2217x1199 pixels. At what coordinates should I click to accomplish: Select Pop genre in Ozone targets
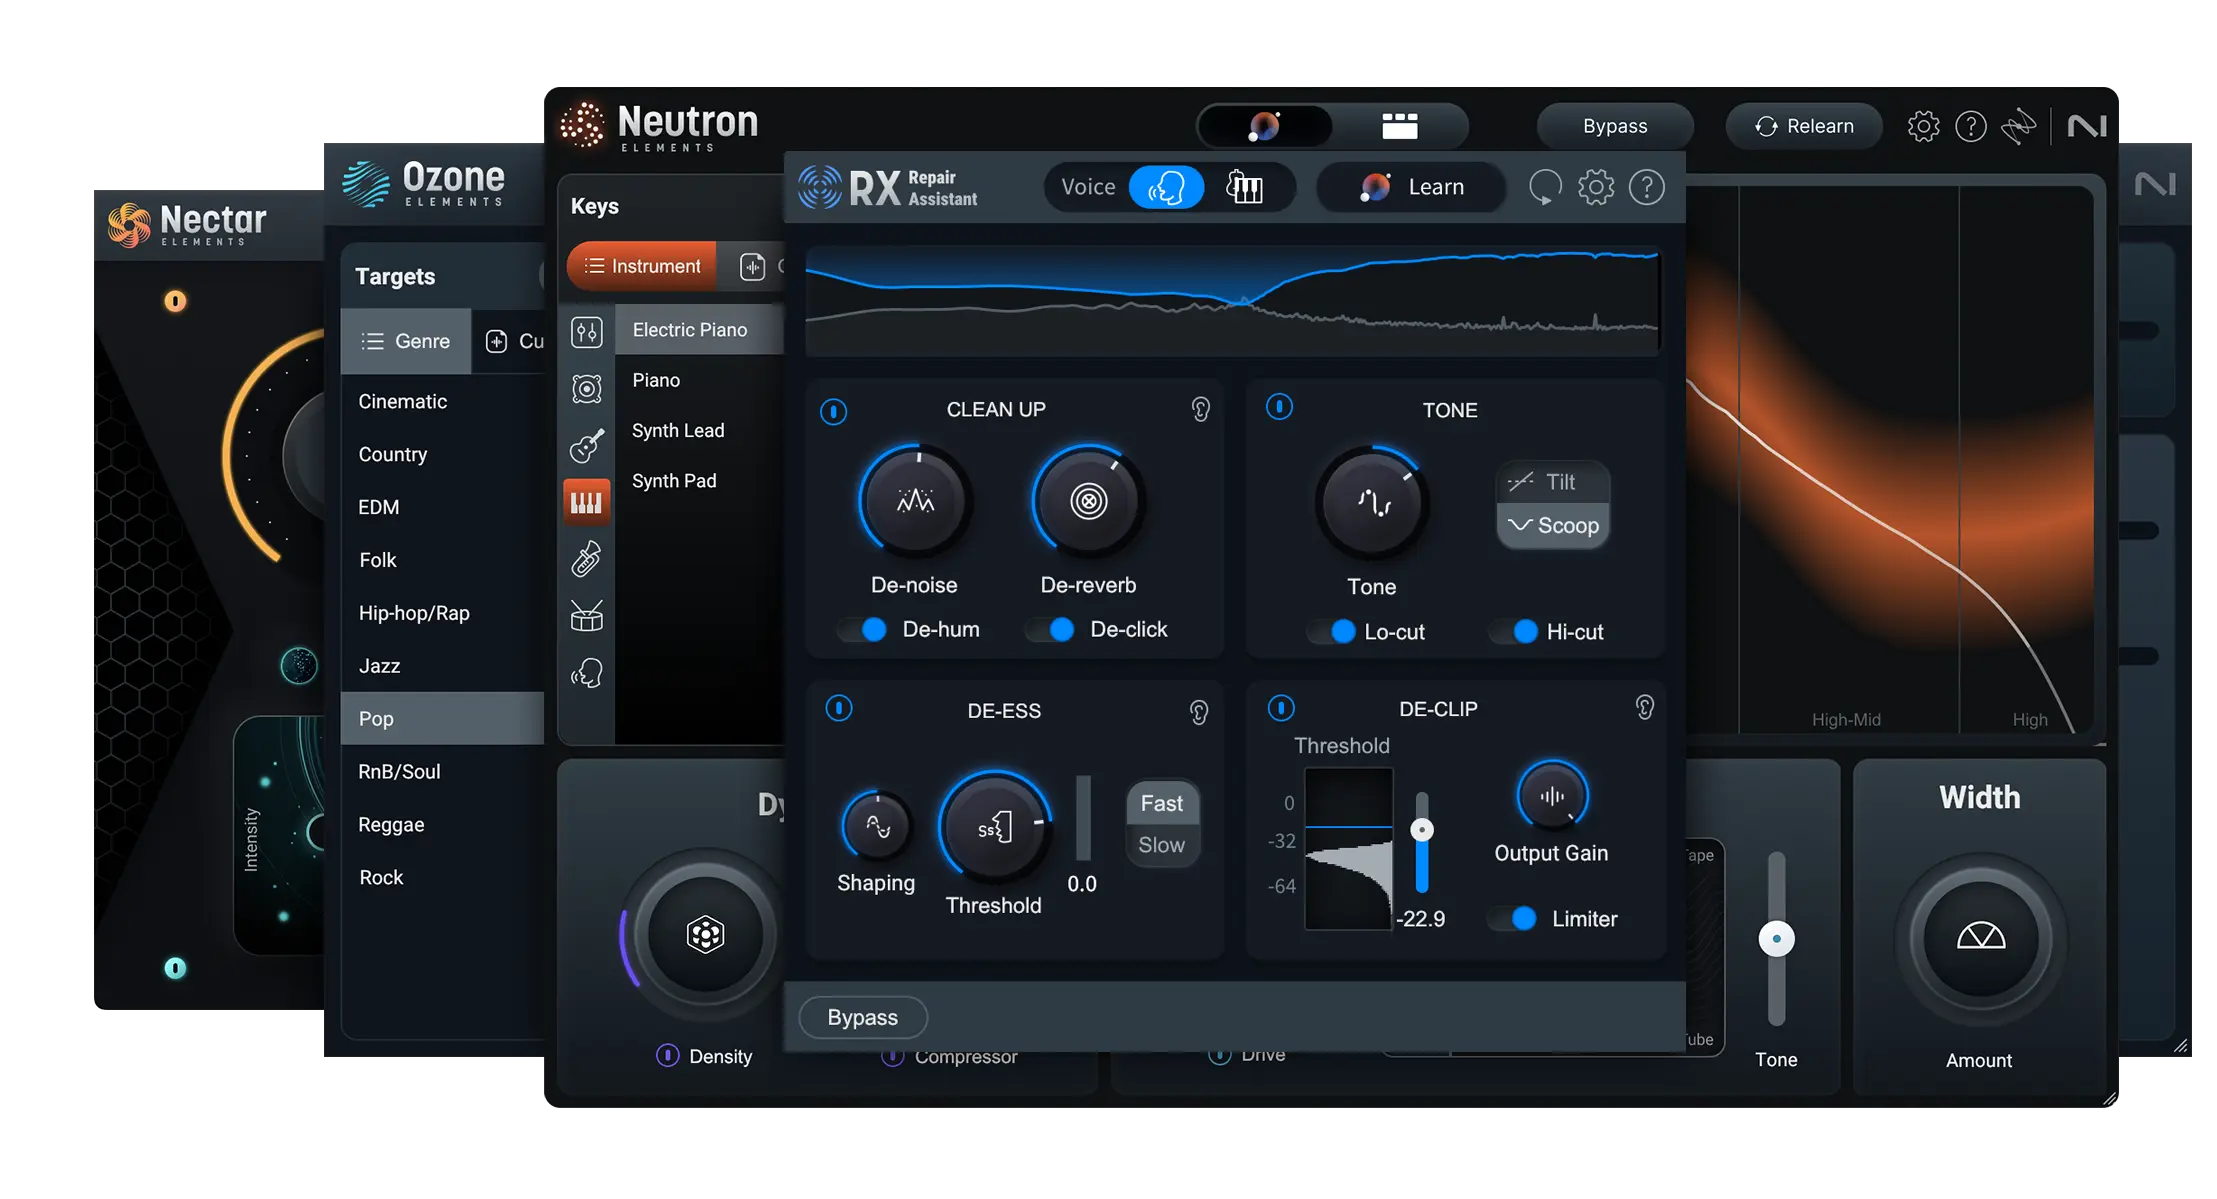pos(442,718)
